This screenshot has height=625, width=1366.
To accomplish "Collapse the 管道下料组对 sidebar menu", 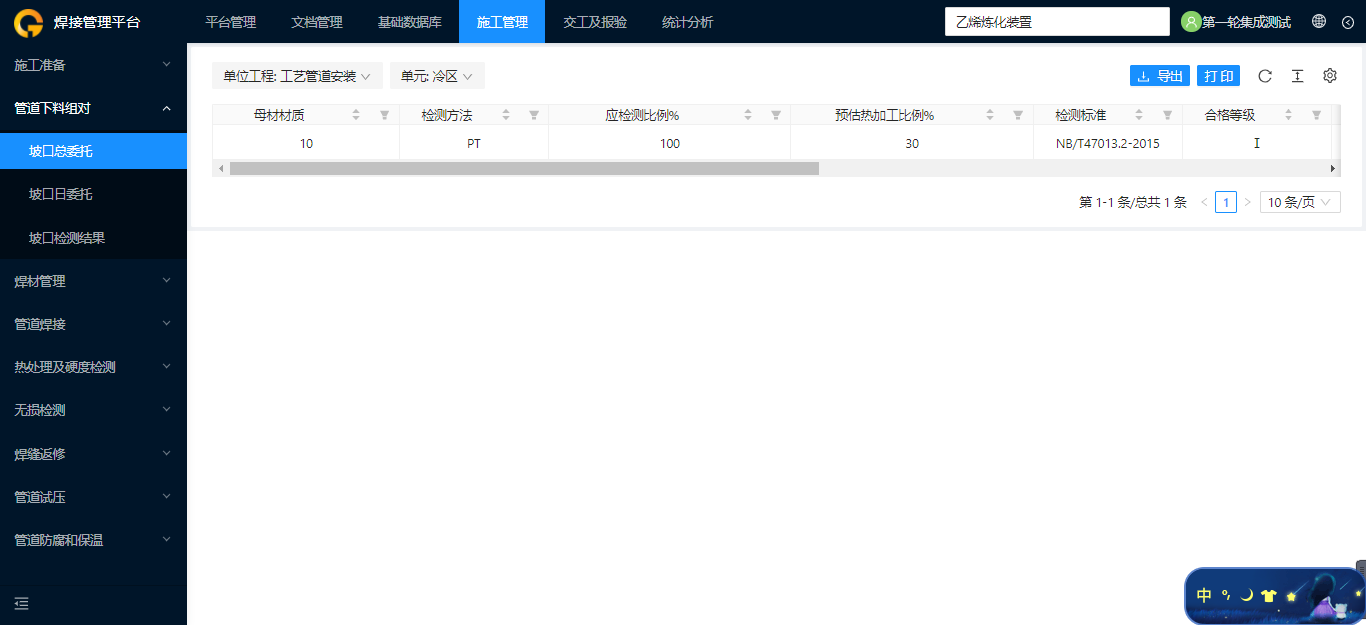I will point(93,108).
